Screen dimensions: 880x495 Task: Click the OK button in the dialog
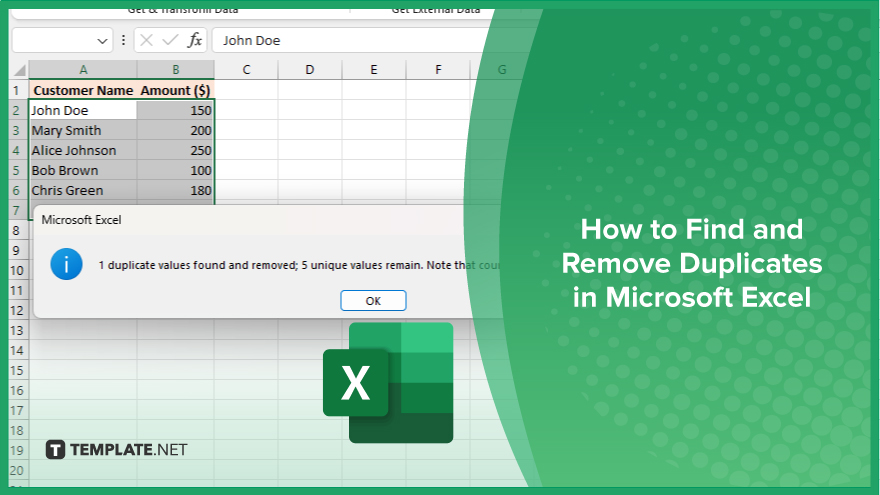pyautogui.click(x=373, y=301)
